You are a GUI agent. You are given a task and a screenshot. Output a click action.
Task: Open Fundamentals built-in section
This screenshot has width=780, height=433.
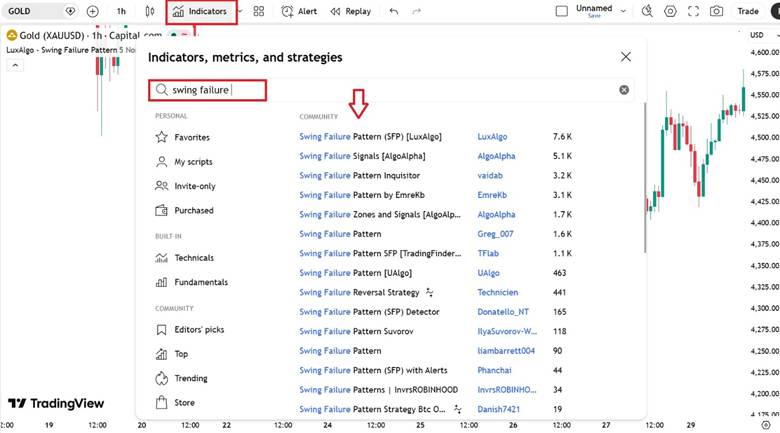(191, 282)
